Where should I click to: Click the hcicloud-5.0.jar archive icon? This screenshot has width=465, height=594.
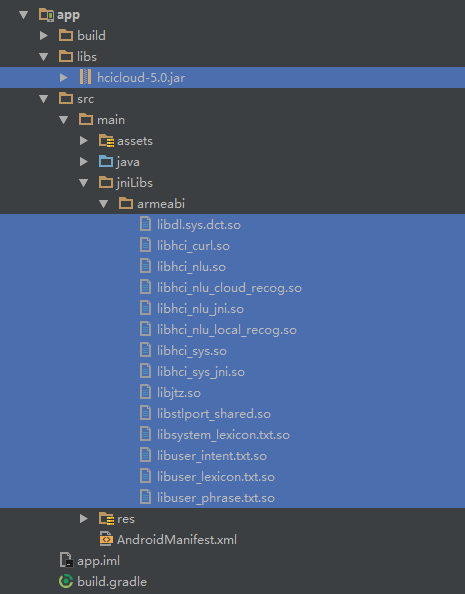click(86, 77)
